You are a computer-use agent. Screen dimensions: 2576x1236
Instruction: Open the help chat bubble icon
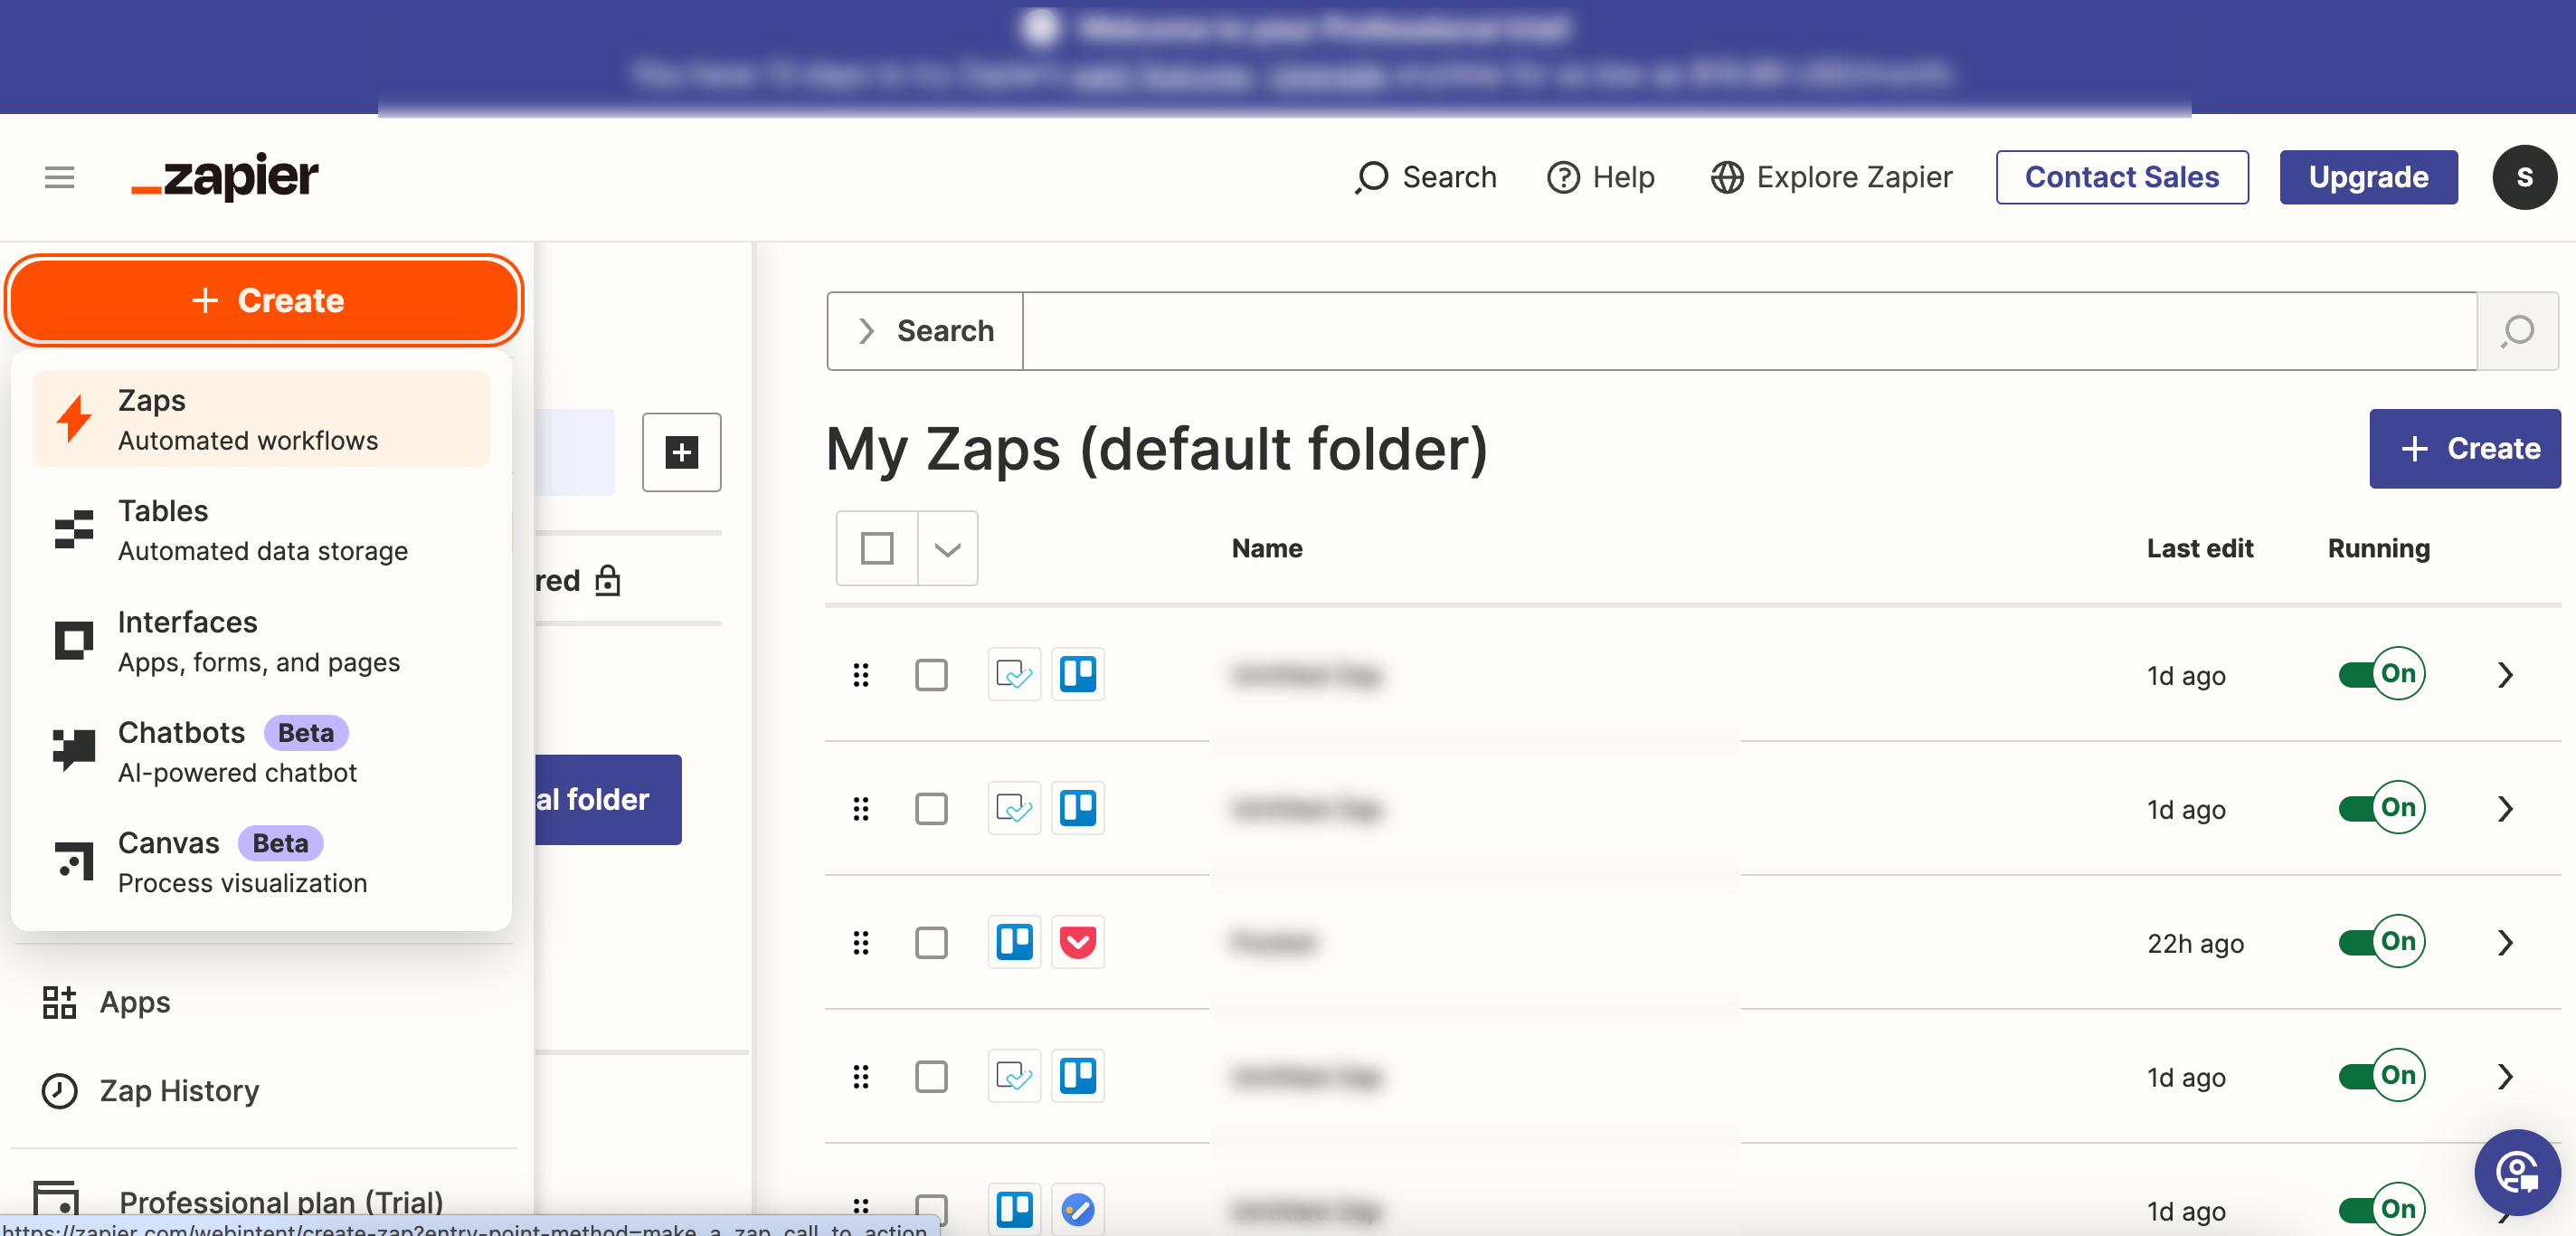point(2516,1172)
